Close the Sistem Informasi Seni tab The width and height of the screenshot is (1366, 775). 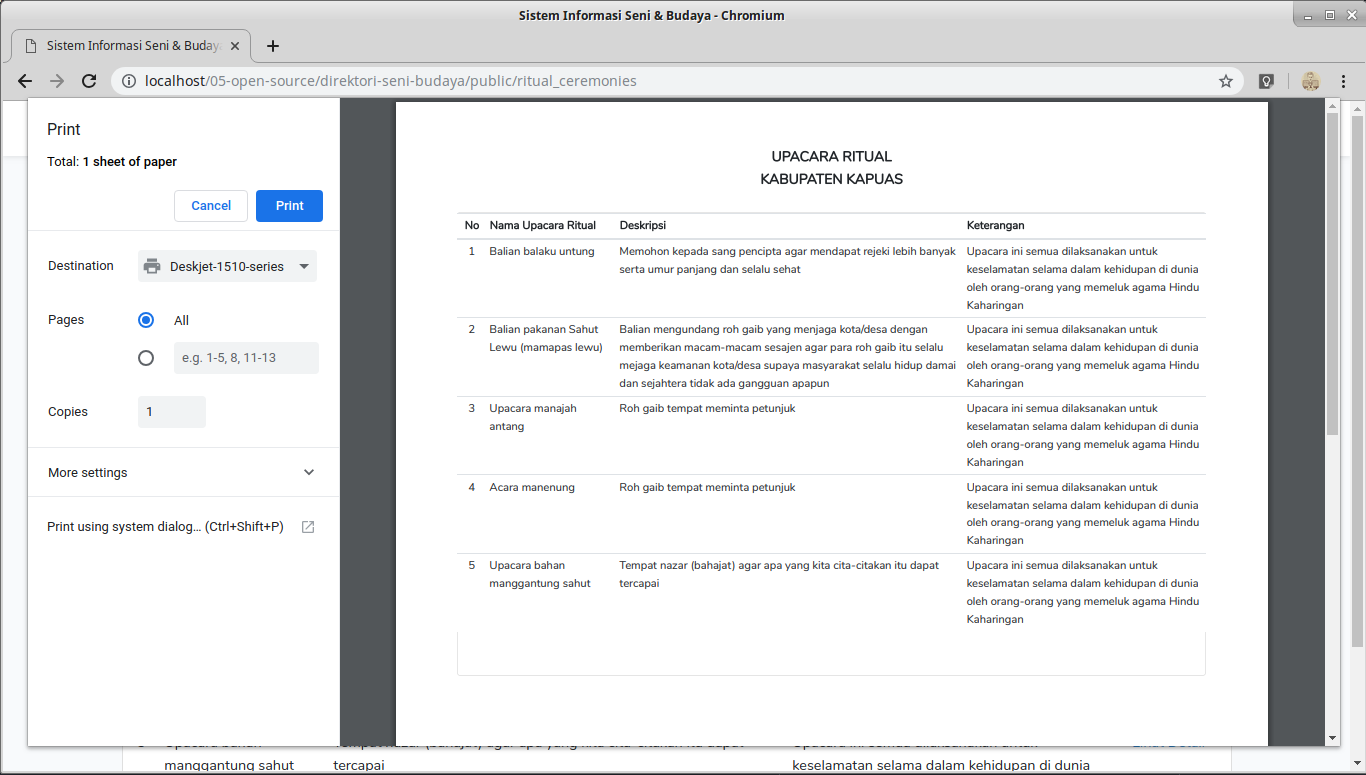coord(236,46)
